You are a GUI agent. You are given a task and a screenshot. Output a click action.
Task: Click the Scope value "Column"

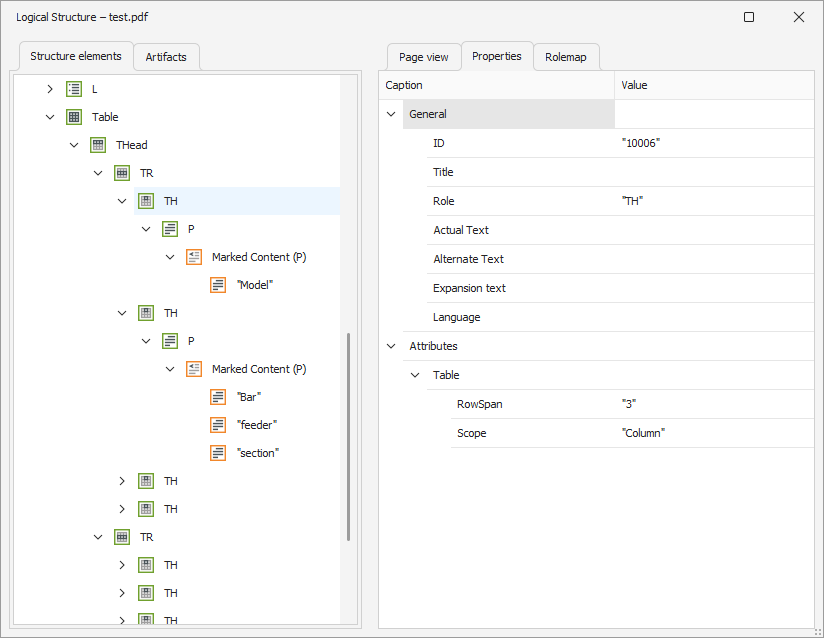pos(643,433)
